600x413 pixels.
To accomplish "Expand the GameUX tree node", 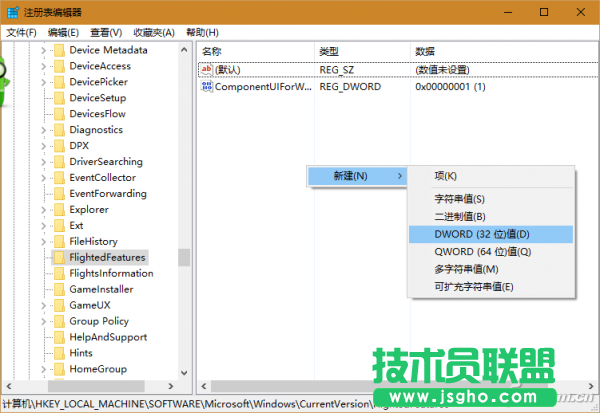I will click(43, 305).
